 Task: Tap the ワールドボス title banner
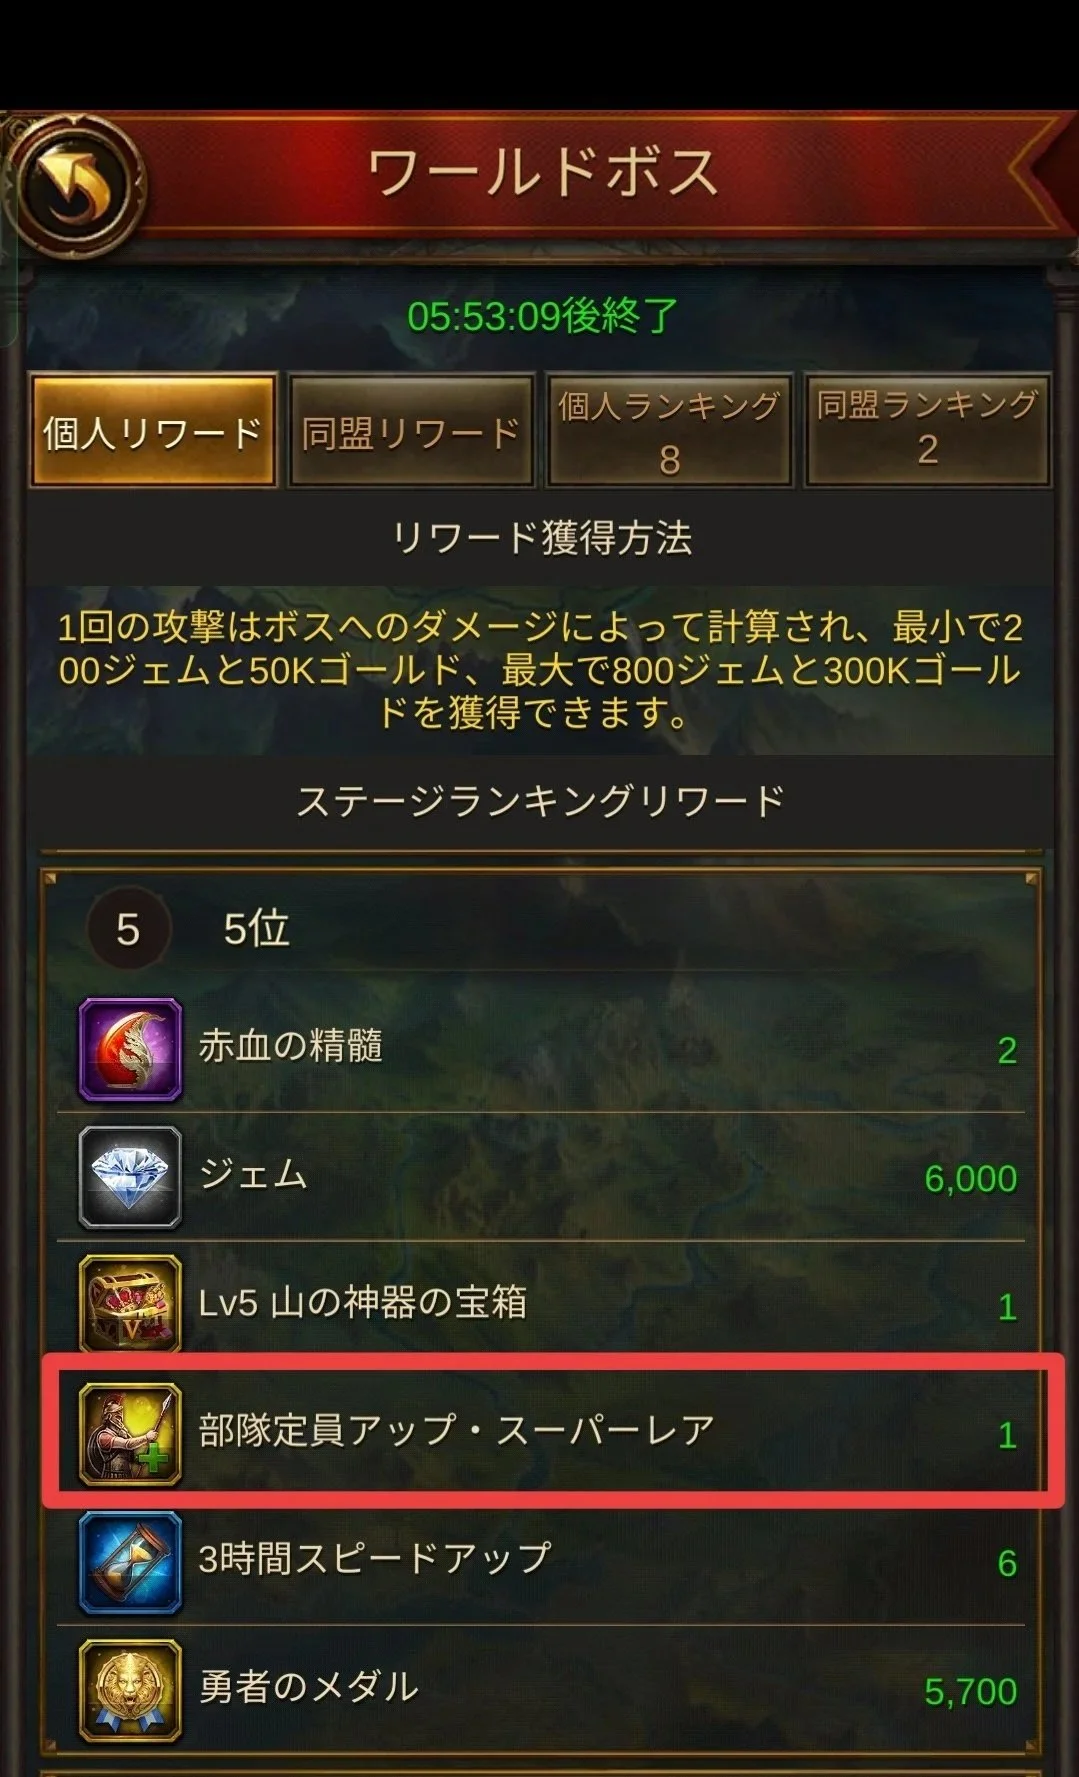tap(543, 173)
